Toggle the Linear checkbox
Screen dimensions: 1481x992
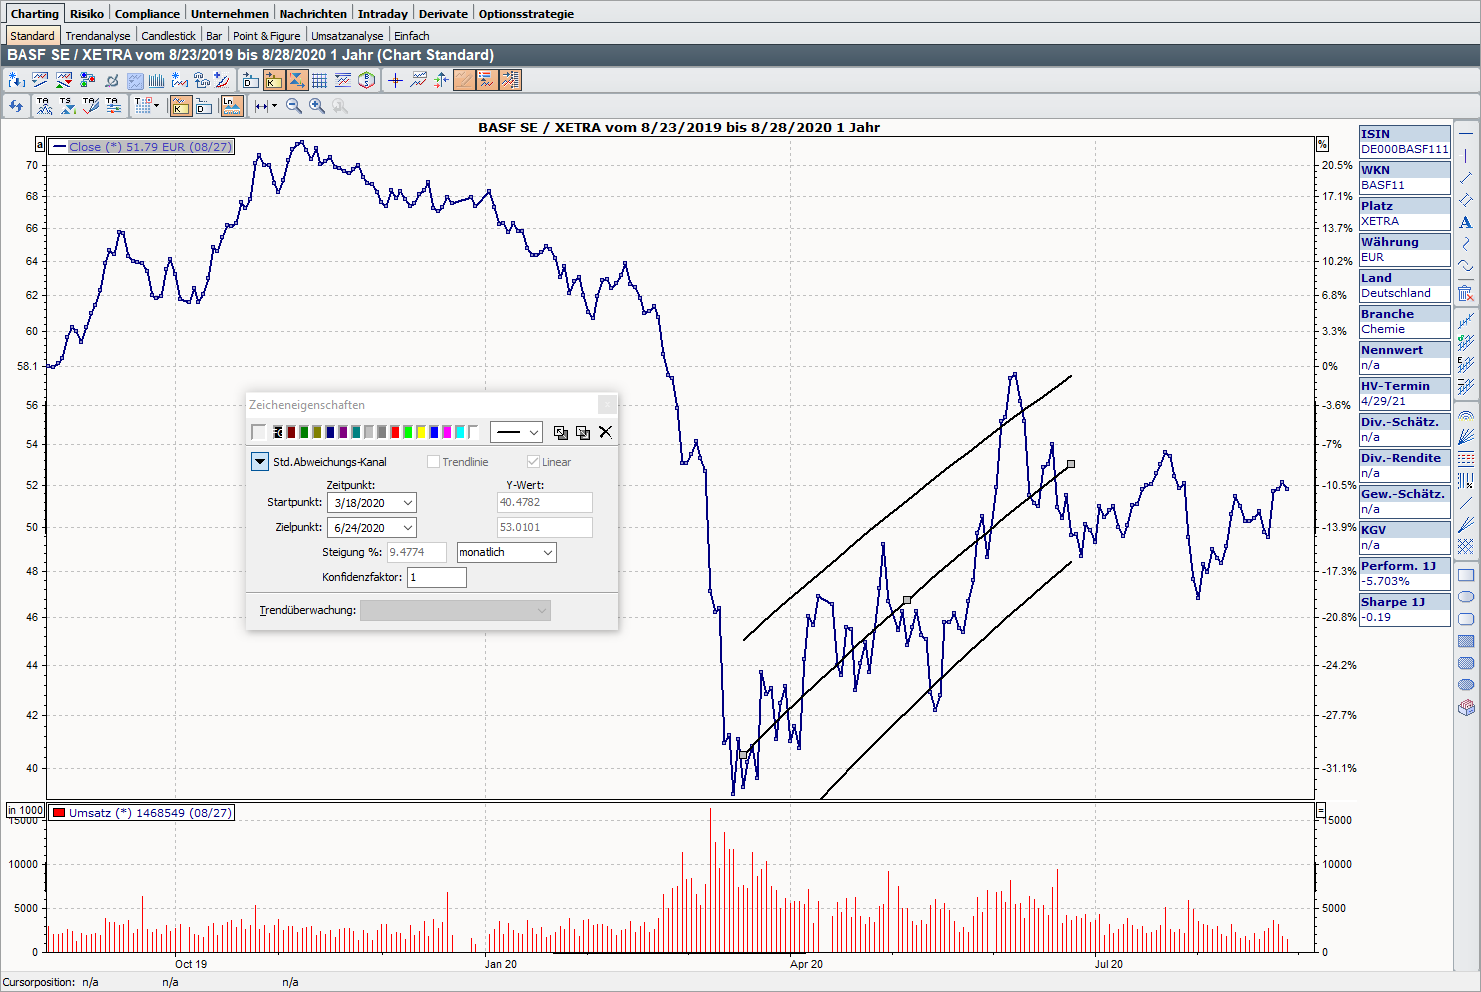click(x=533, y=462)
